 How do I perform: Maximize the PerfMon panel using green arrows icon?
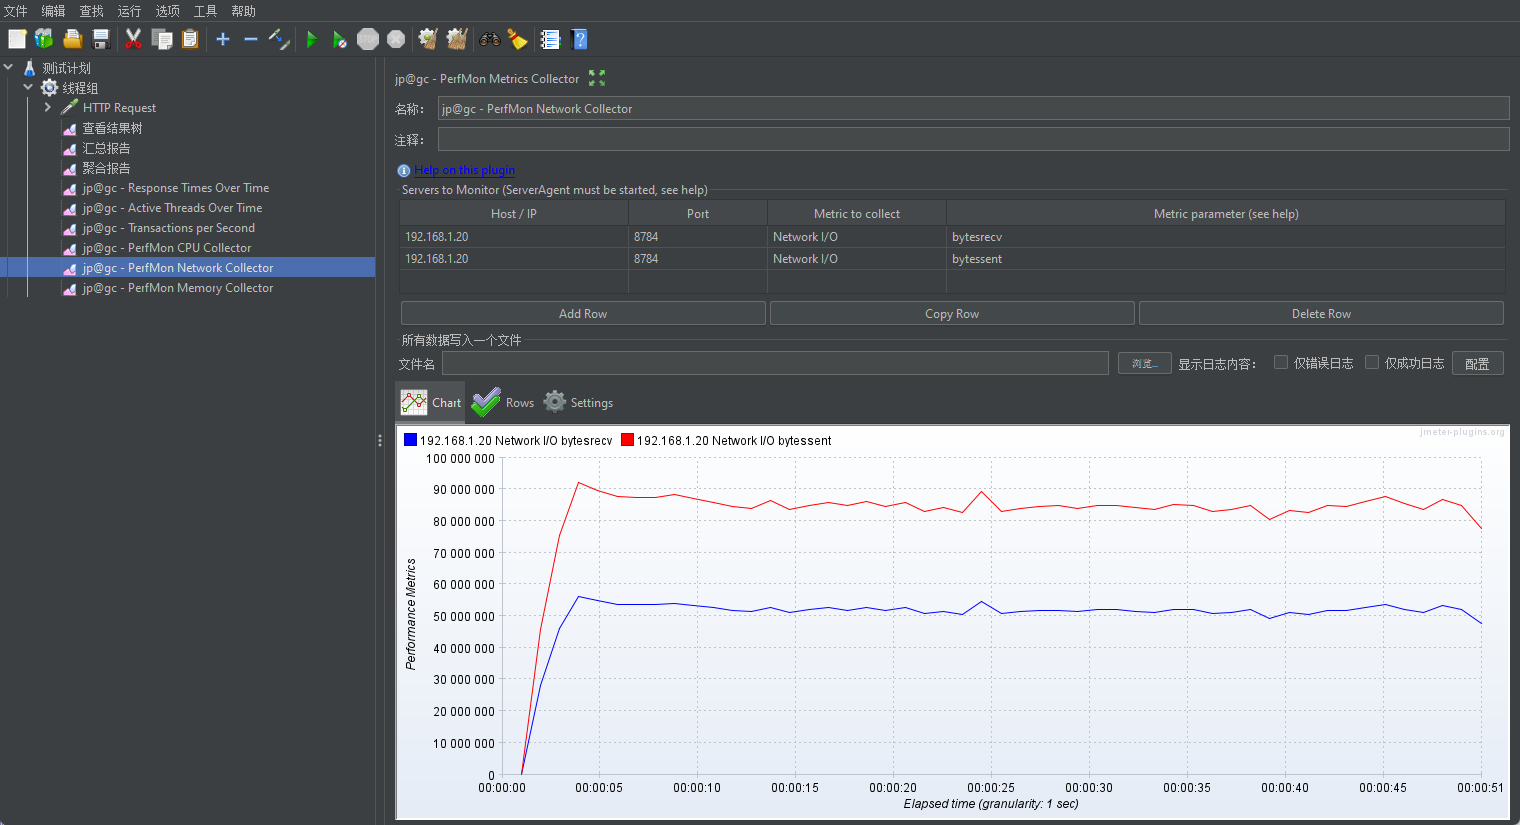(x=597, y=78)
